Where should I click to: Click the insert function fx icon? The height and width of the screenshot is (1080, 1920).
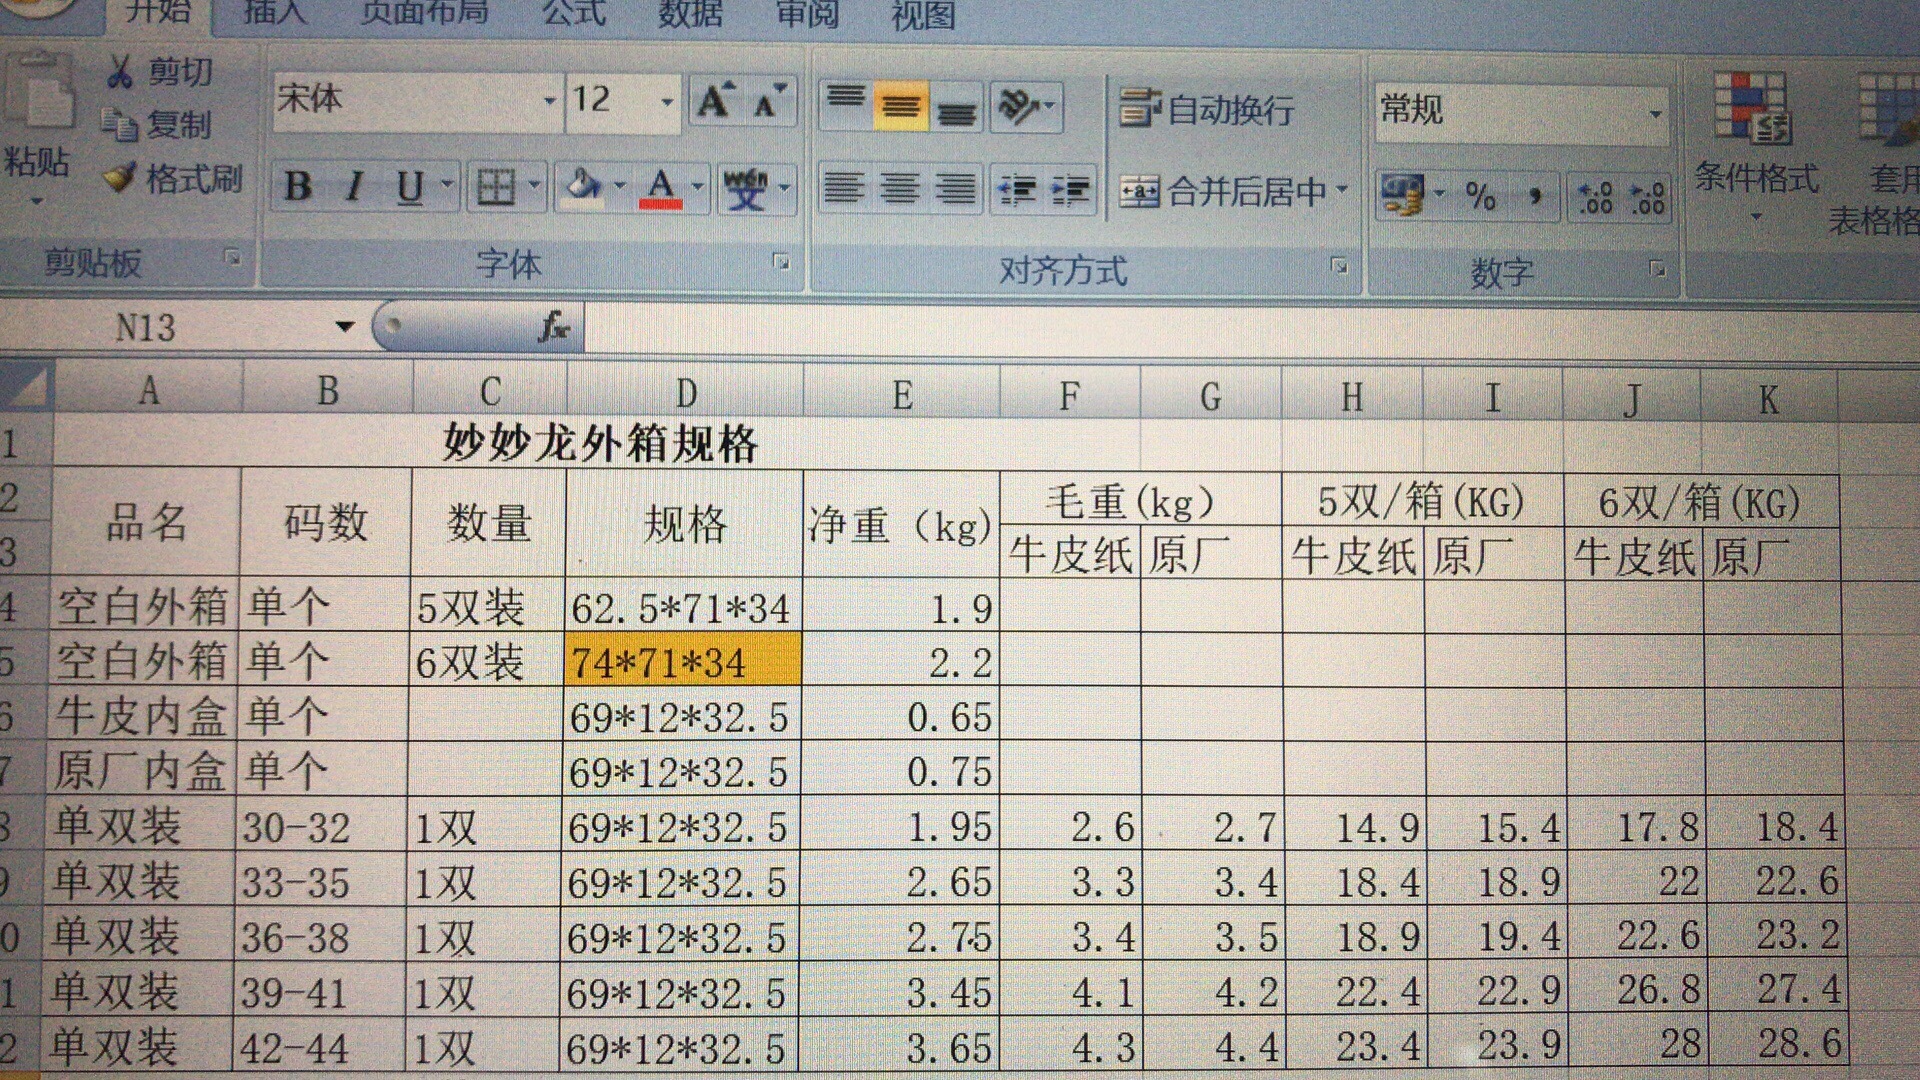[x=553, y=326]
